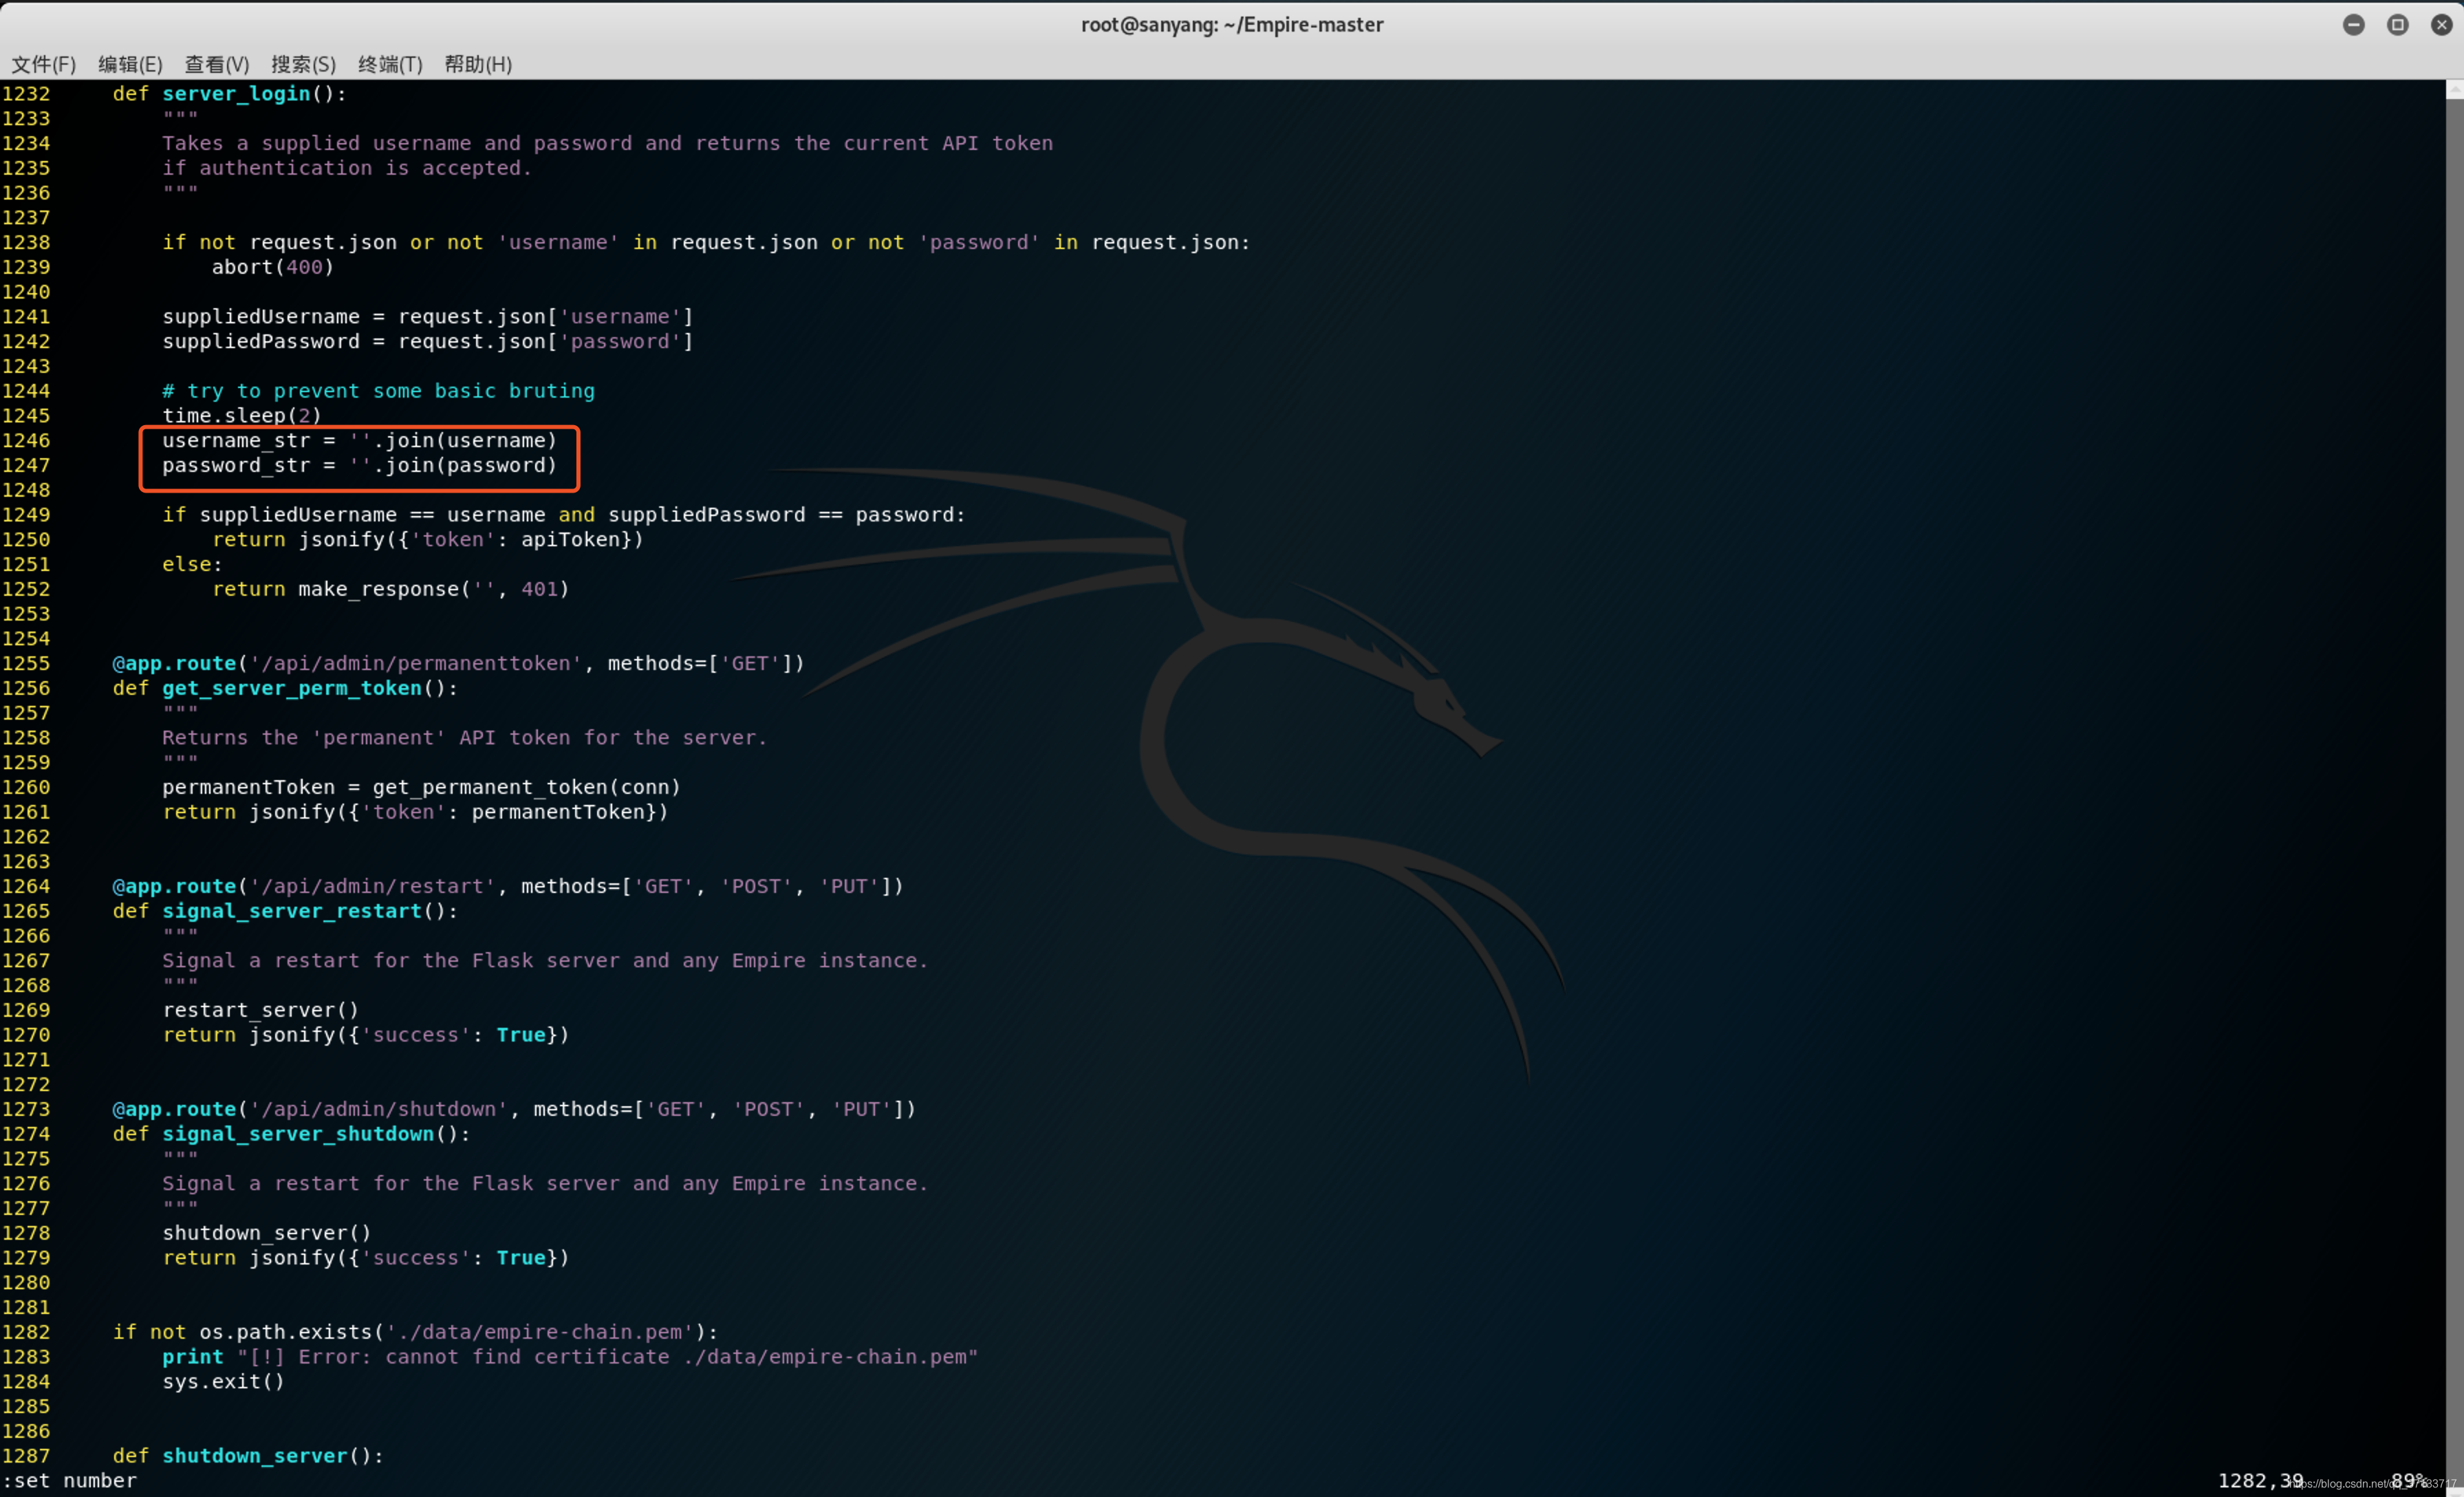Click 'suppliedPassword = request.json' on line 1242
This screenshot has width=2464, height=1497.
click(x=427, y=341)
